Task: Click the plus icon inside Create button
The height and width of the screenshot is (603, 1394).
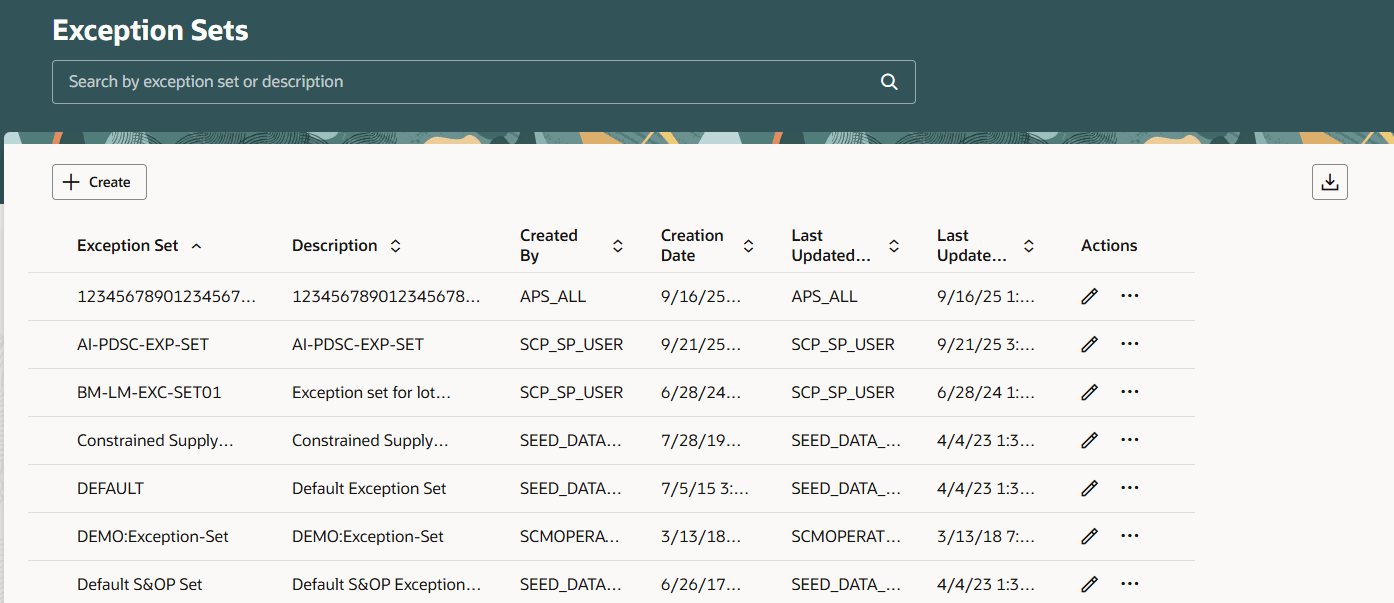Action: [71, 181]
